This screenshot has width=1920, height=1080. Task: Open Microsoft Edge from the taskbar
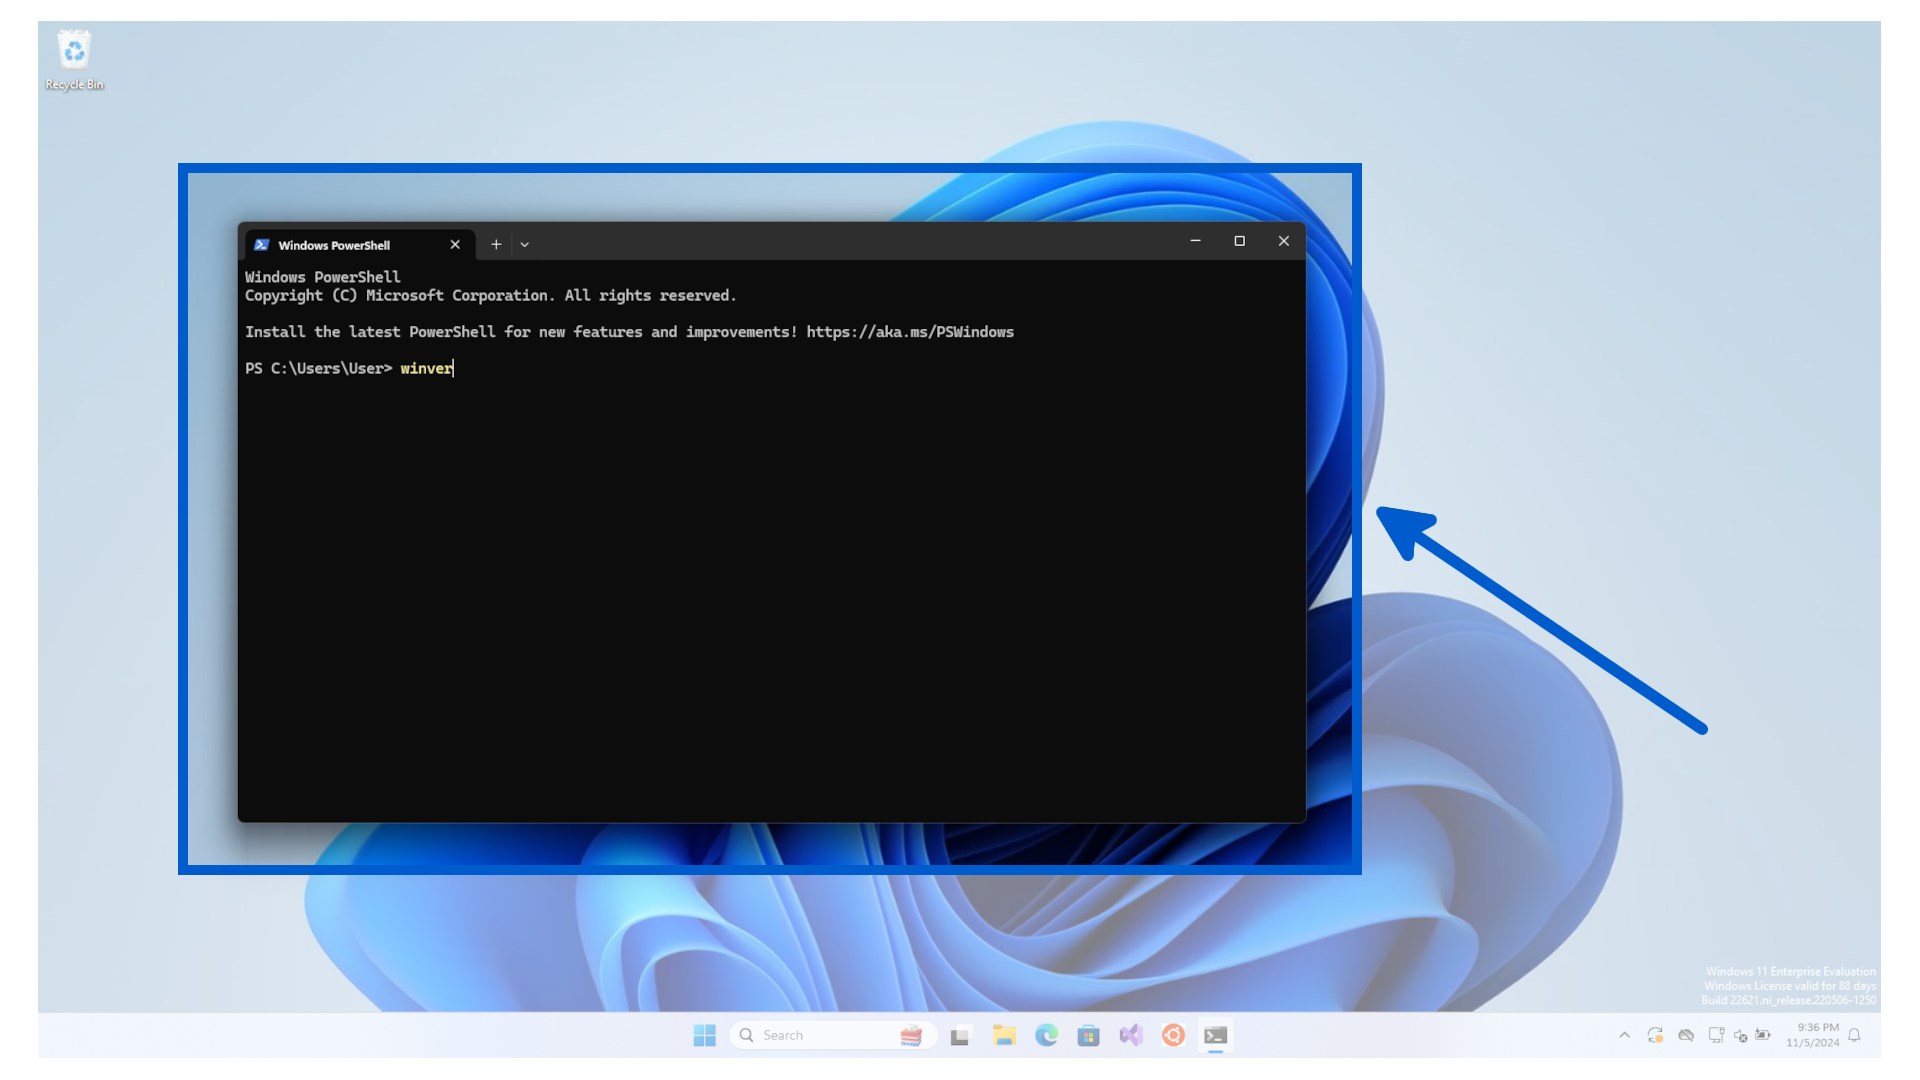coord(1046,1035)
